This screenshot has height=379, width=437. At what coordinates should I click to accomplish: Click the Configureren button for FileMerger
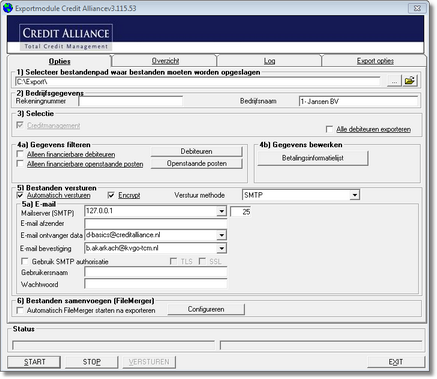coord(206,309)
